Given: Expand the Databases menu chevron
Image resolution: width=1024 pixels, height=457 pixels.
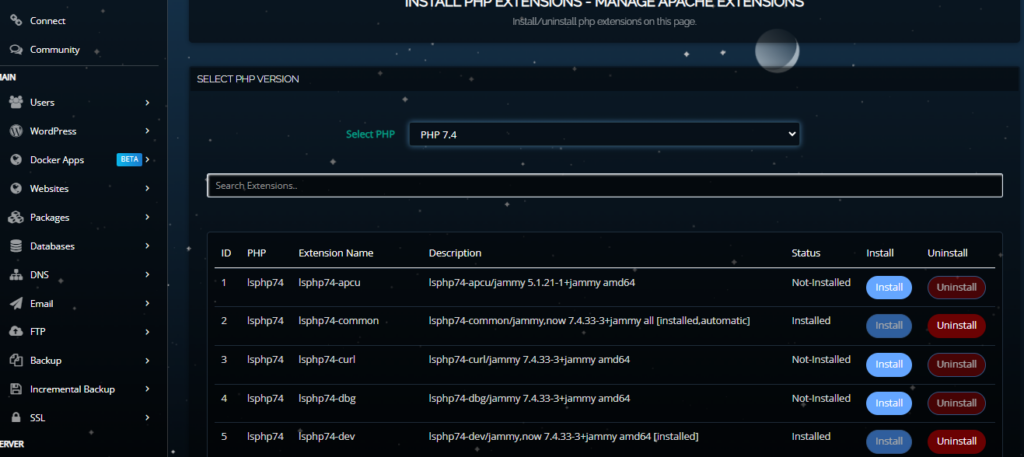Looking at the screenshot, I should coord(148,246).
